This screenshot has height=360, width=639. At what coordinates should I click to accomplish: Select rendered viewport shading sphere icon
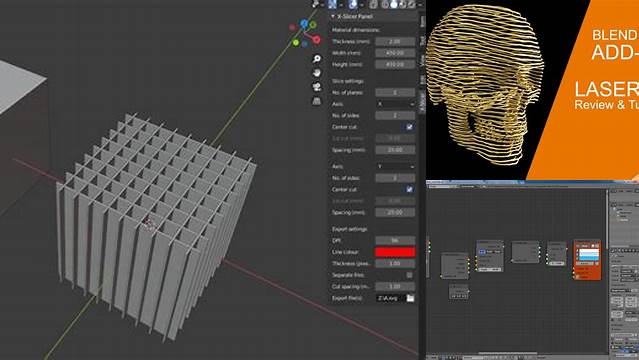(412, 4)
